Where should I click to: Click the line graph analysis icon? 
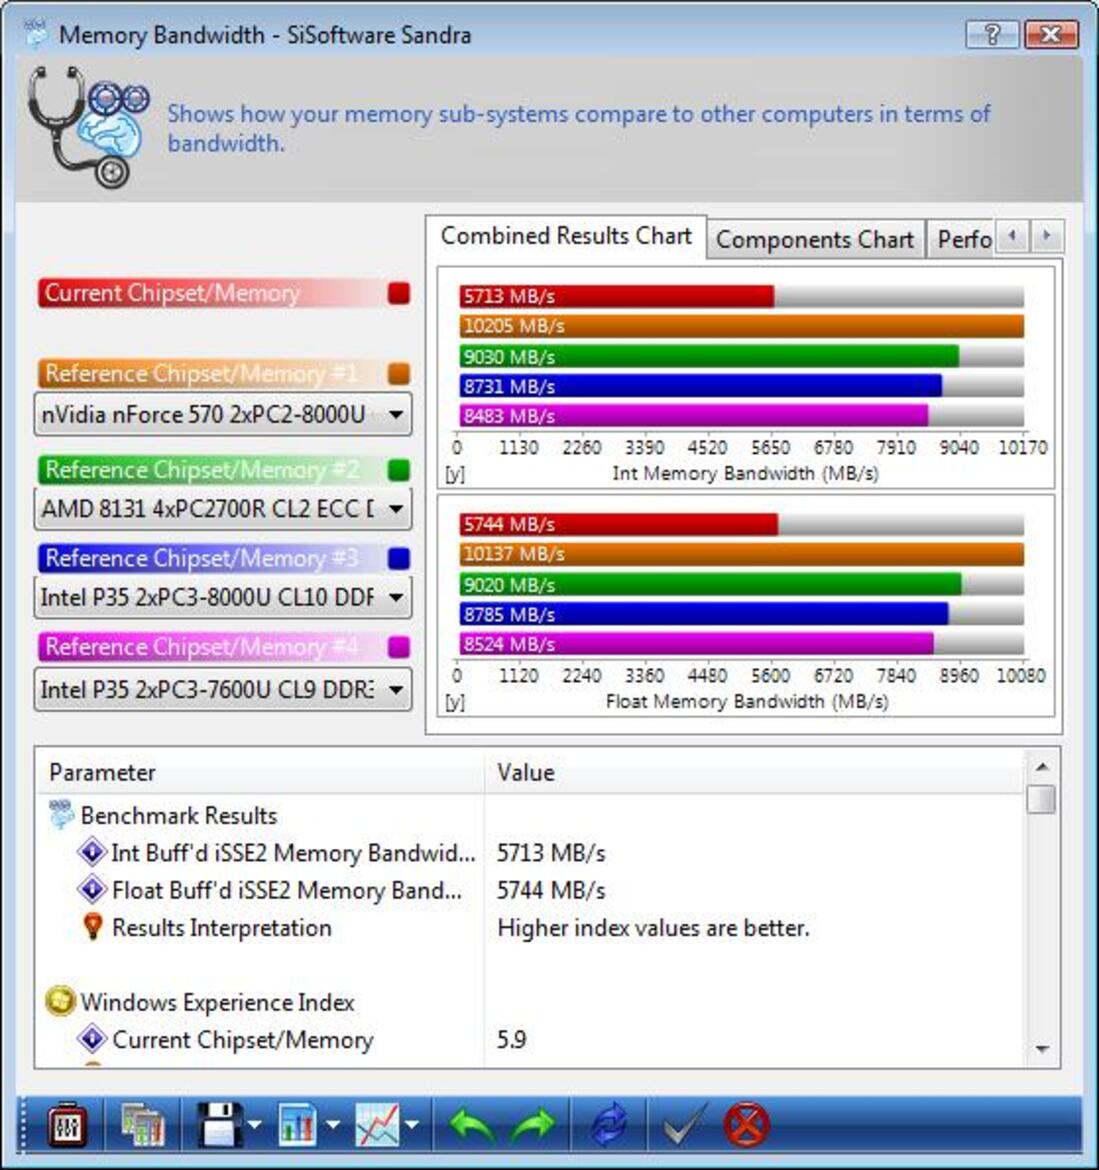point(380,1123)
